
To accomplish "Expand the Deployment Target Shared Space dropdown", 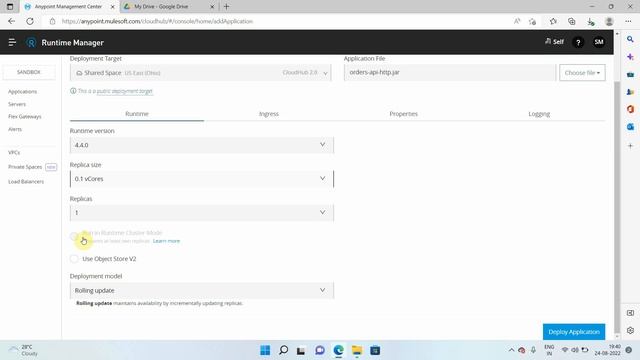I will point(200,73).
